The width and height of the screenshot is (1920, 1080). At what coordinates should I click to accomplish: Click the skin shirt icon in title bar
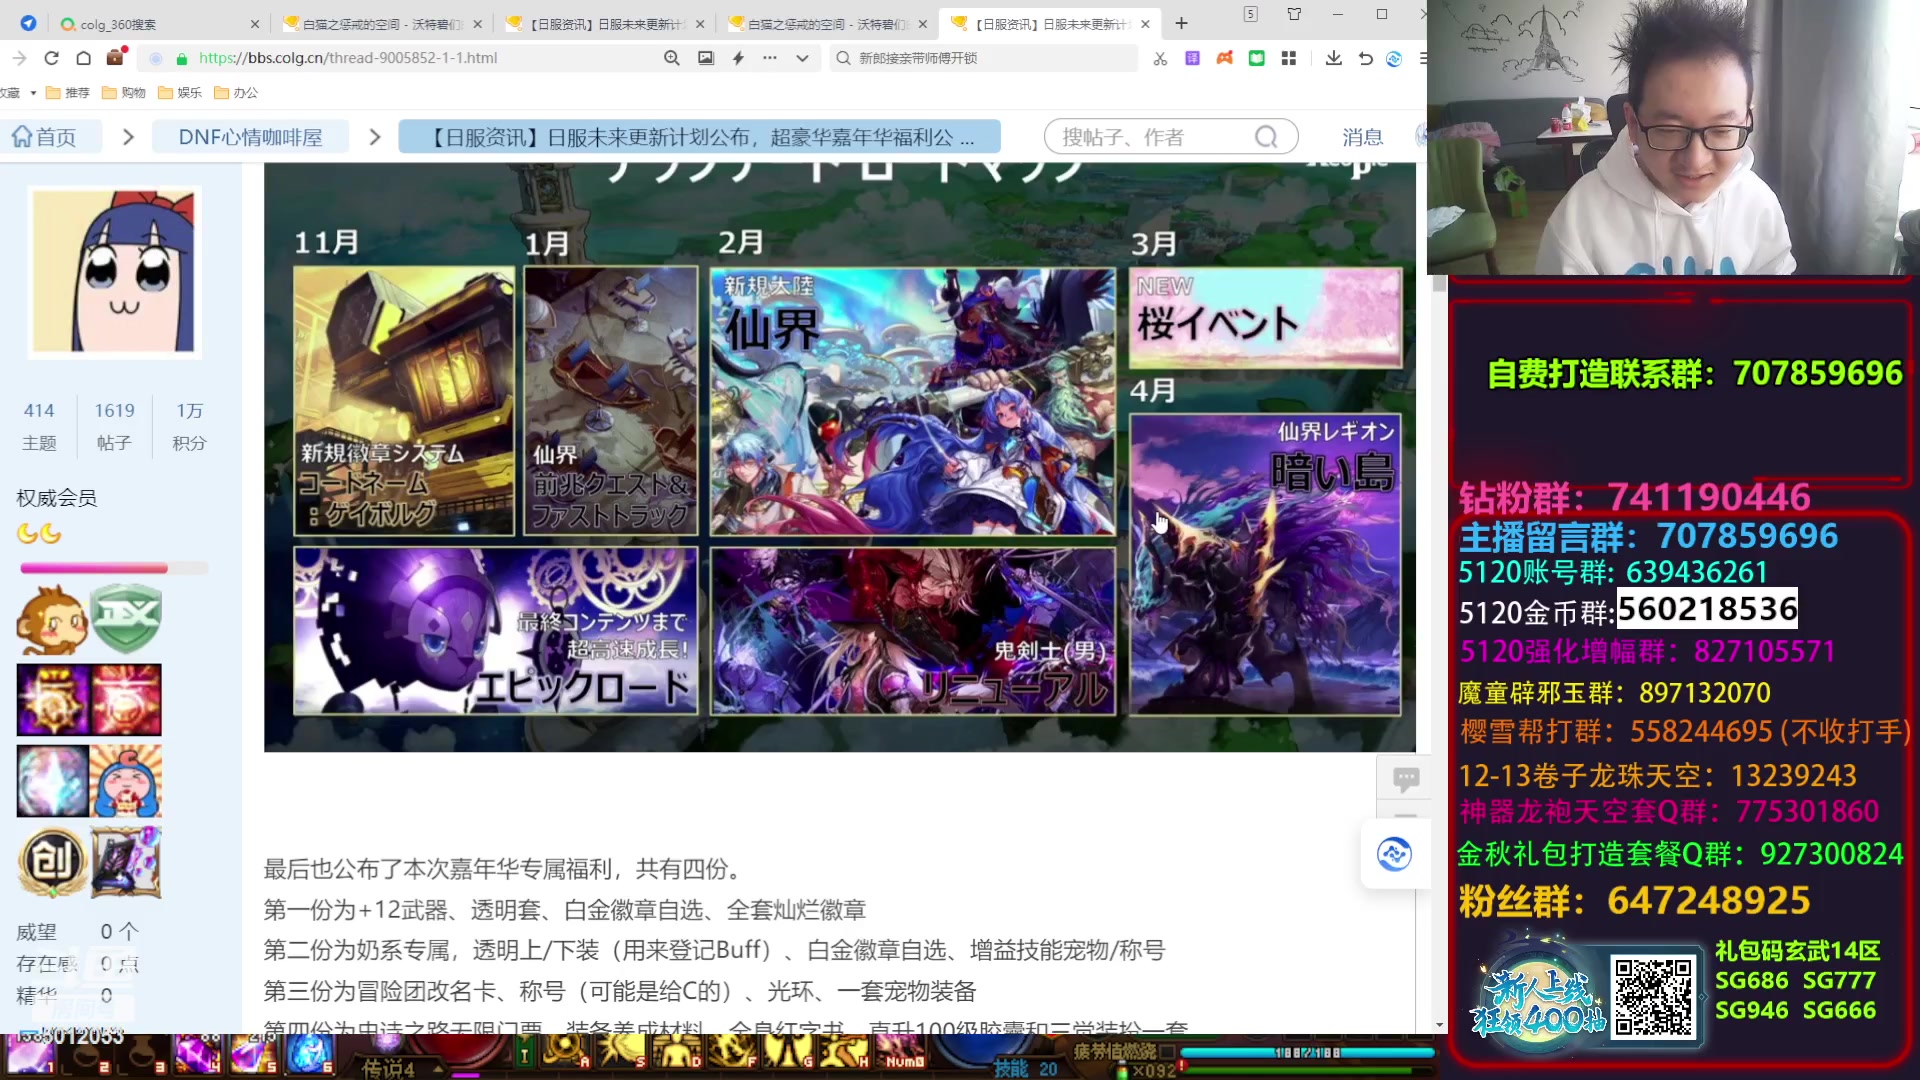[1295, 14]
